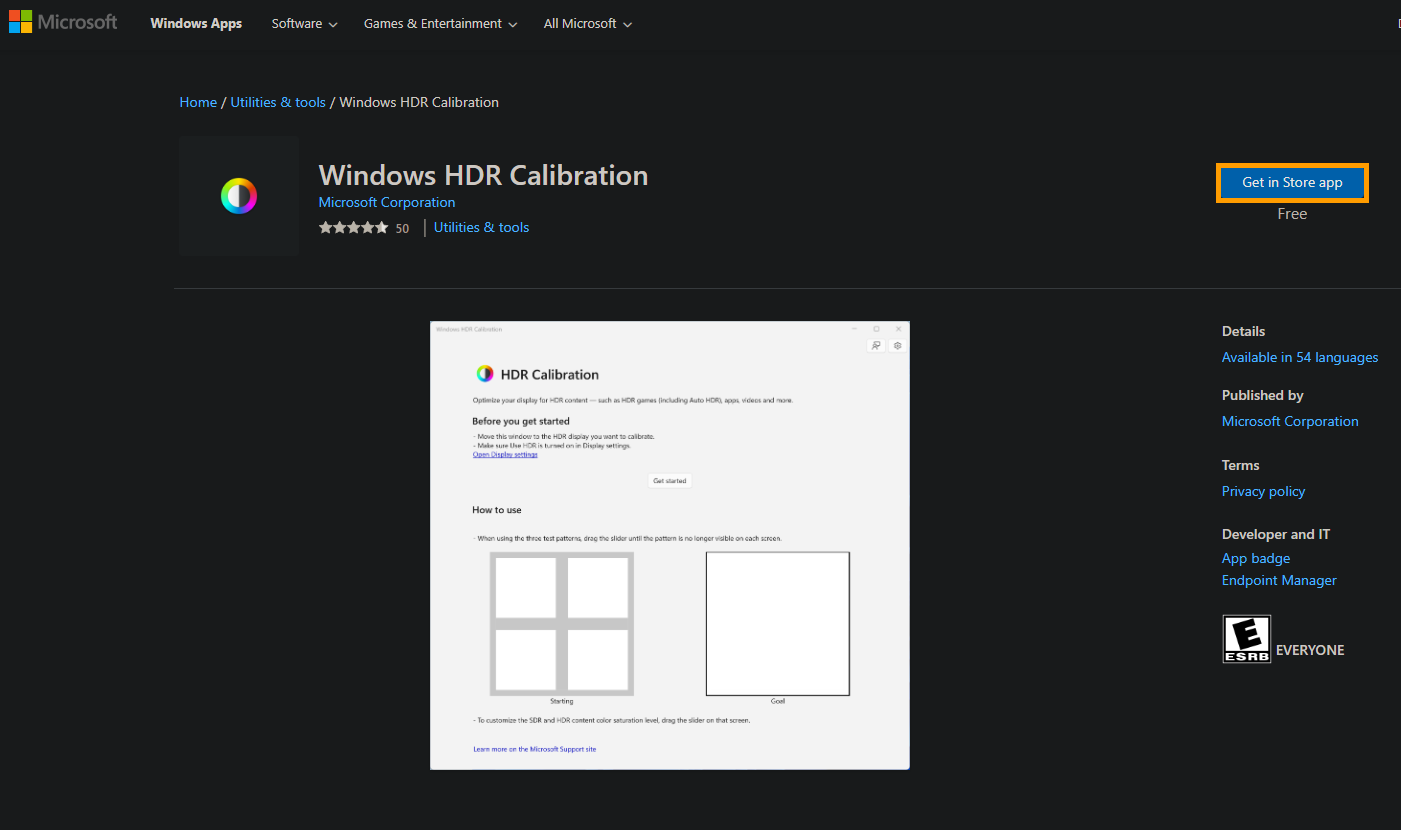
Task: Open the HDR Calibration app screenshot
Action: [x=670, y=545]
